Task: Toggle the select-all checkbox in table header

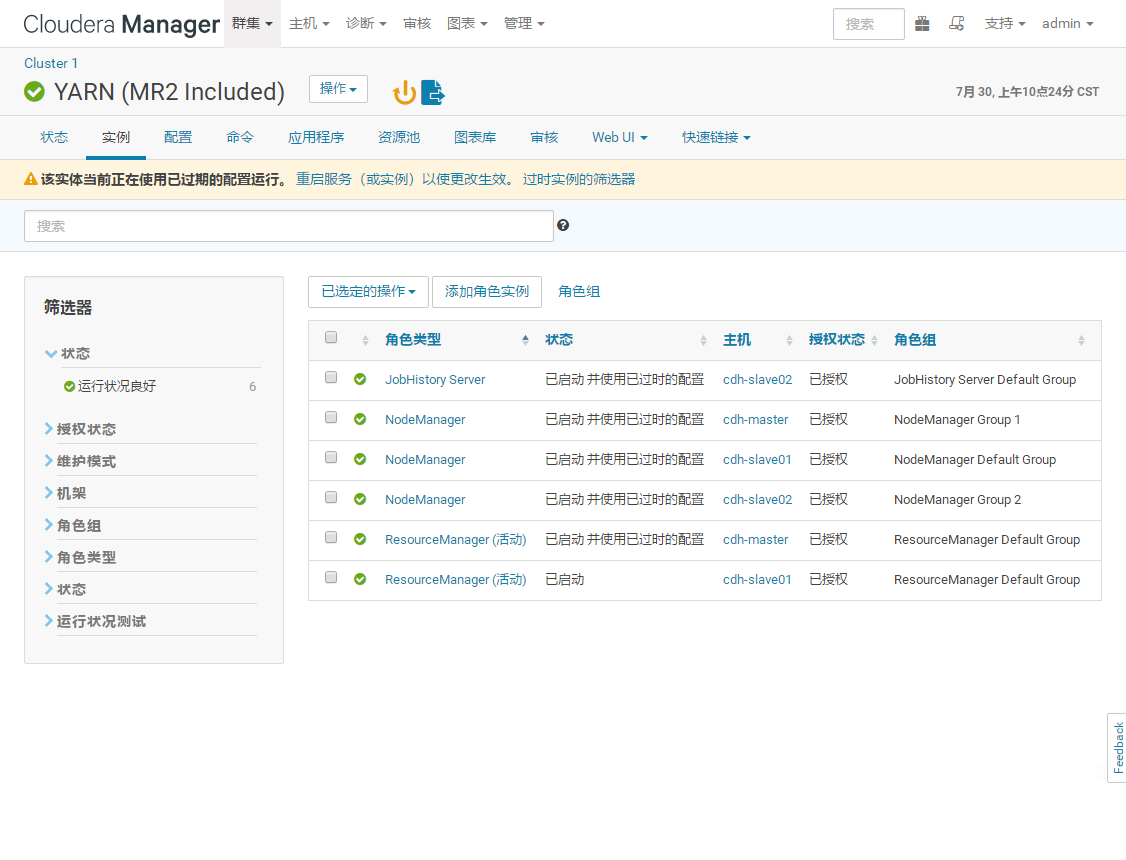Action: (x=331, y=337)
